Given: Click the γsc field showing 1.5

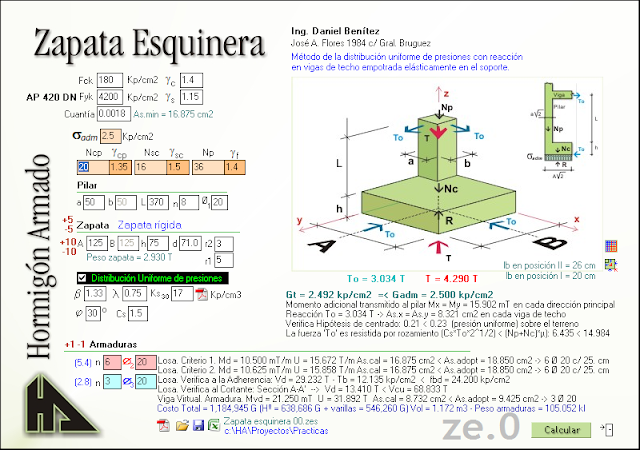Looking at the screenshot, I should pos(178,167).
